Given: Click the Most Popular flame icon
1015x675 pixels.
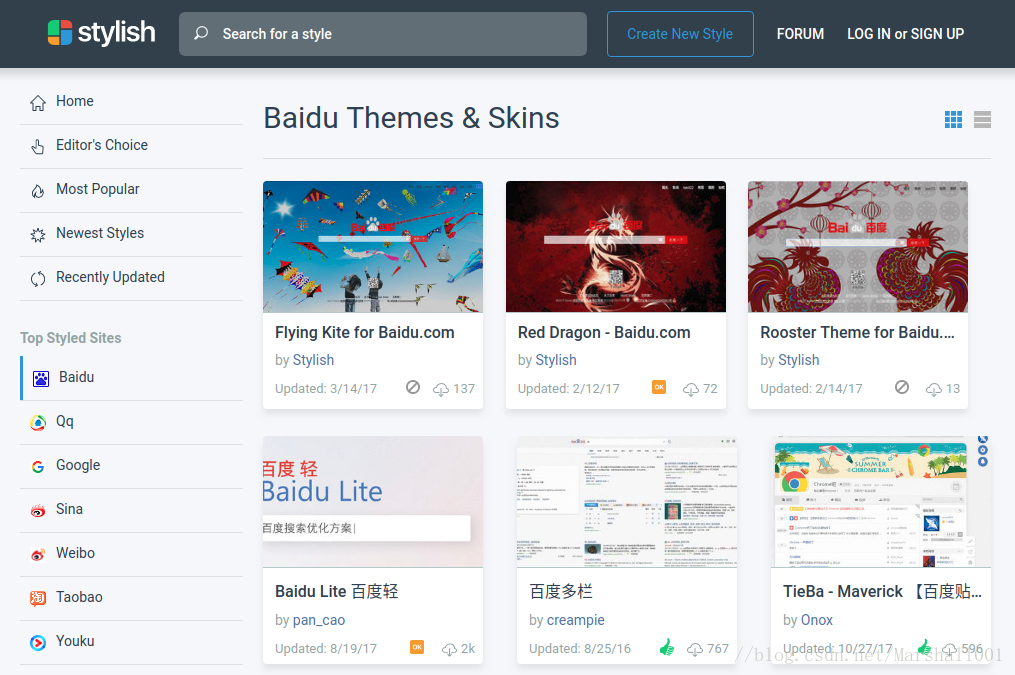Looking at the screenshot, I should point(38,190).
